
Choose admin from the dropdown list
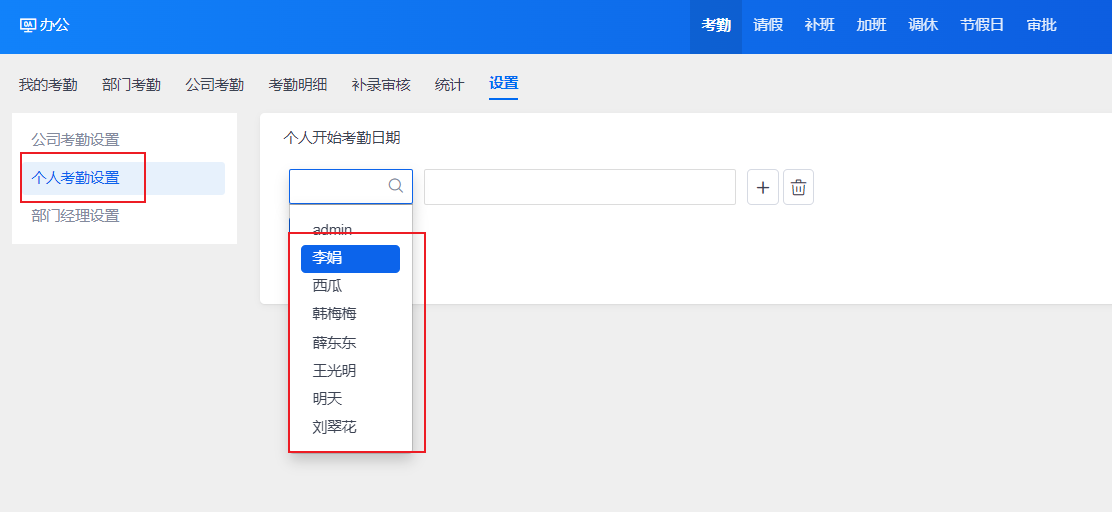point(333,230)
